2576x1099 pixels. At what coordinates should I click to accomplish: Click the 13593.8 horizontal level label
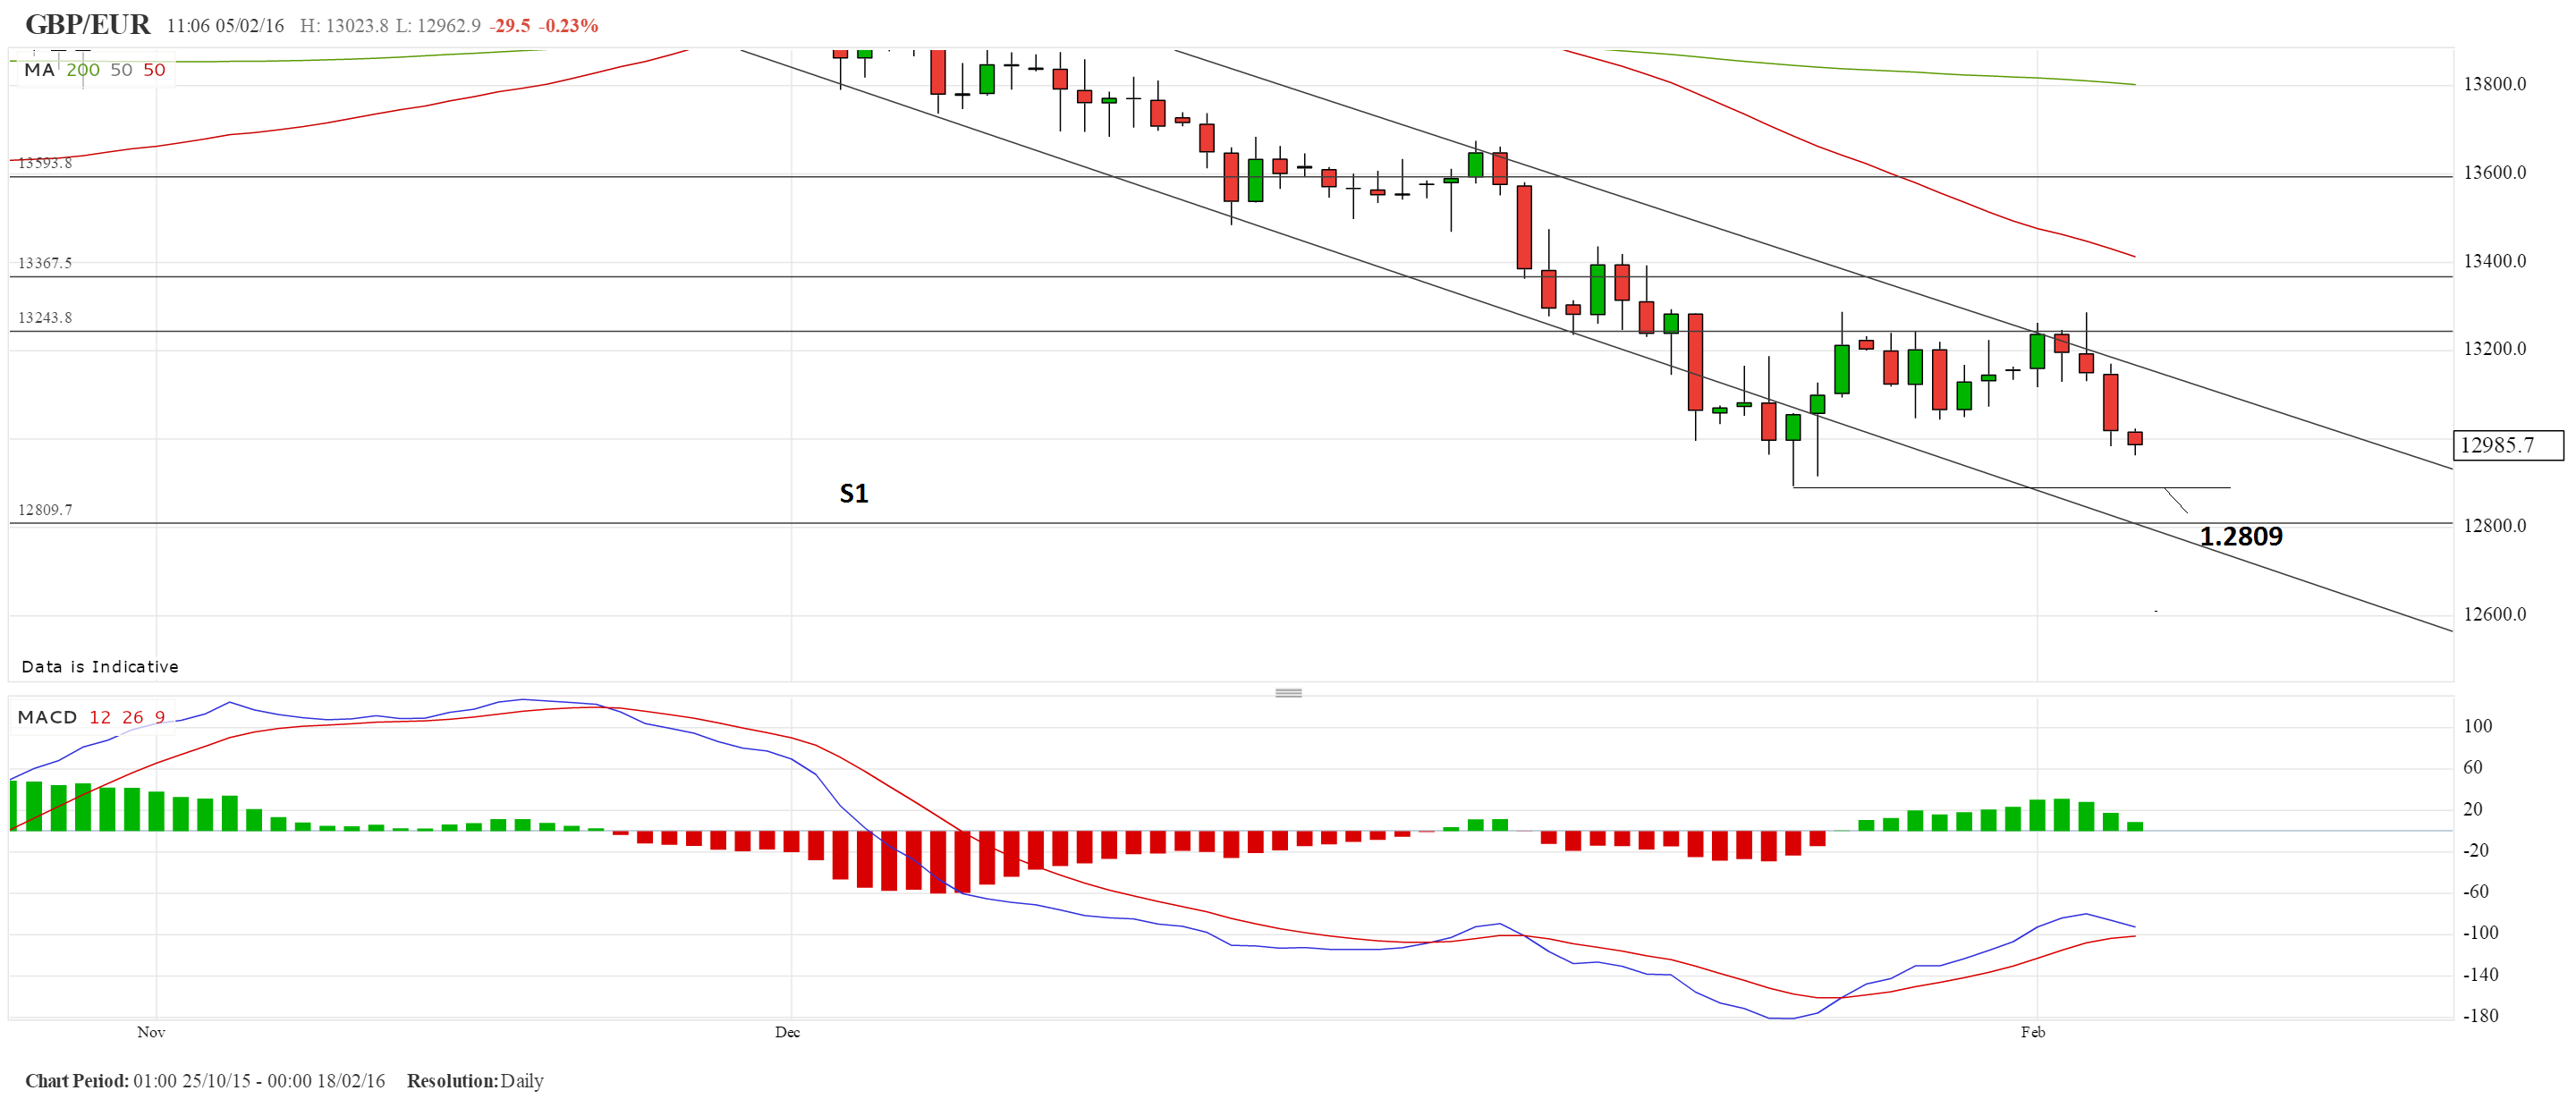pos(45,163)
